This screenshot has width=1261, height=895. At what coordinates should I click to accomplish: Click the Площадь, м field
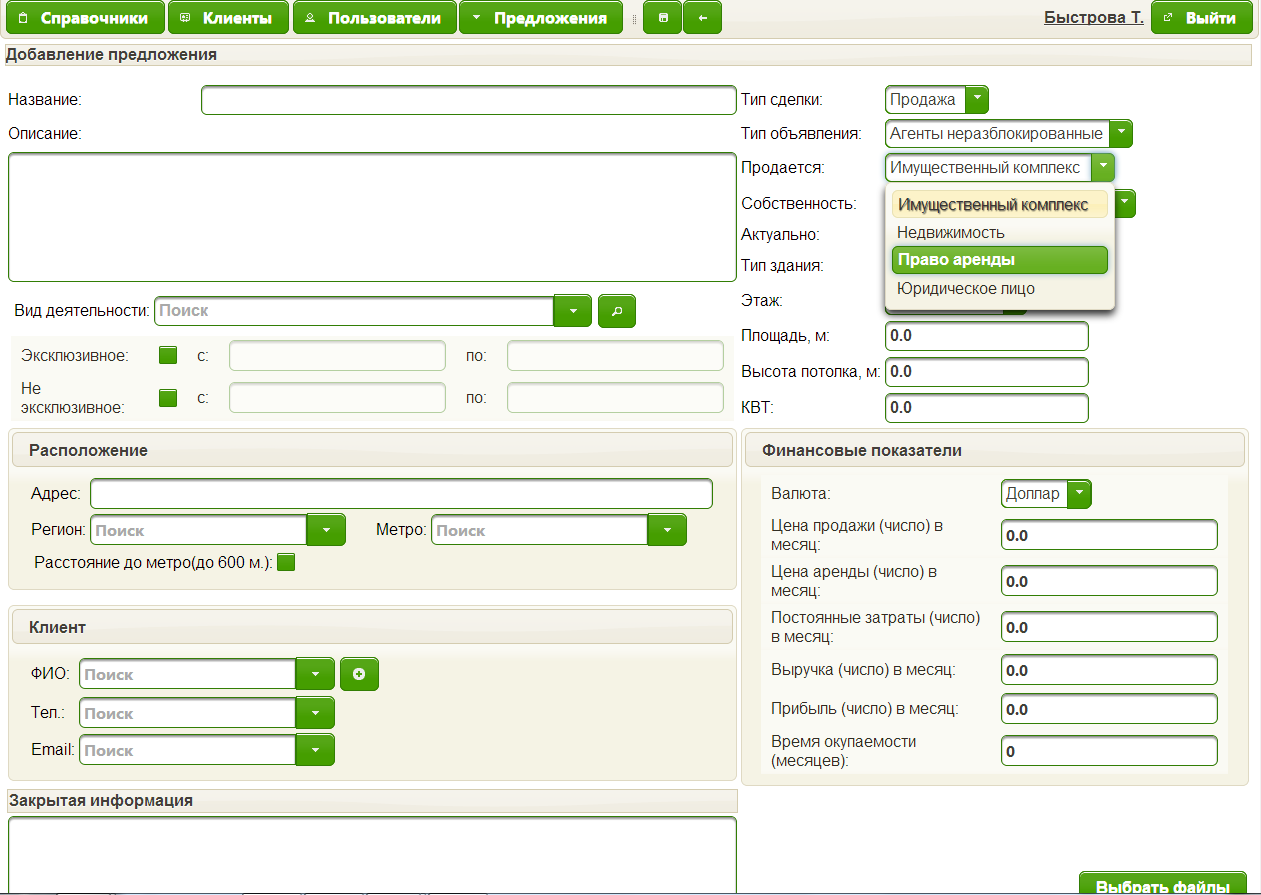[986, 336]
